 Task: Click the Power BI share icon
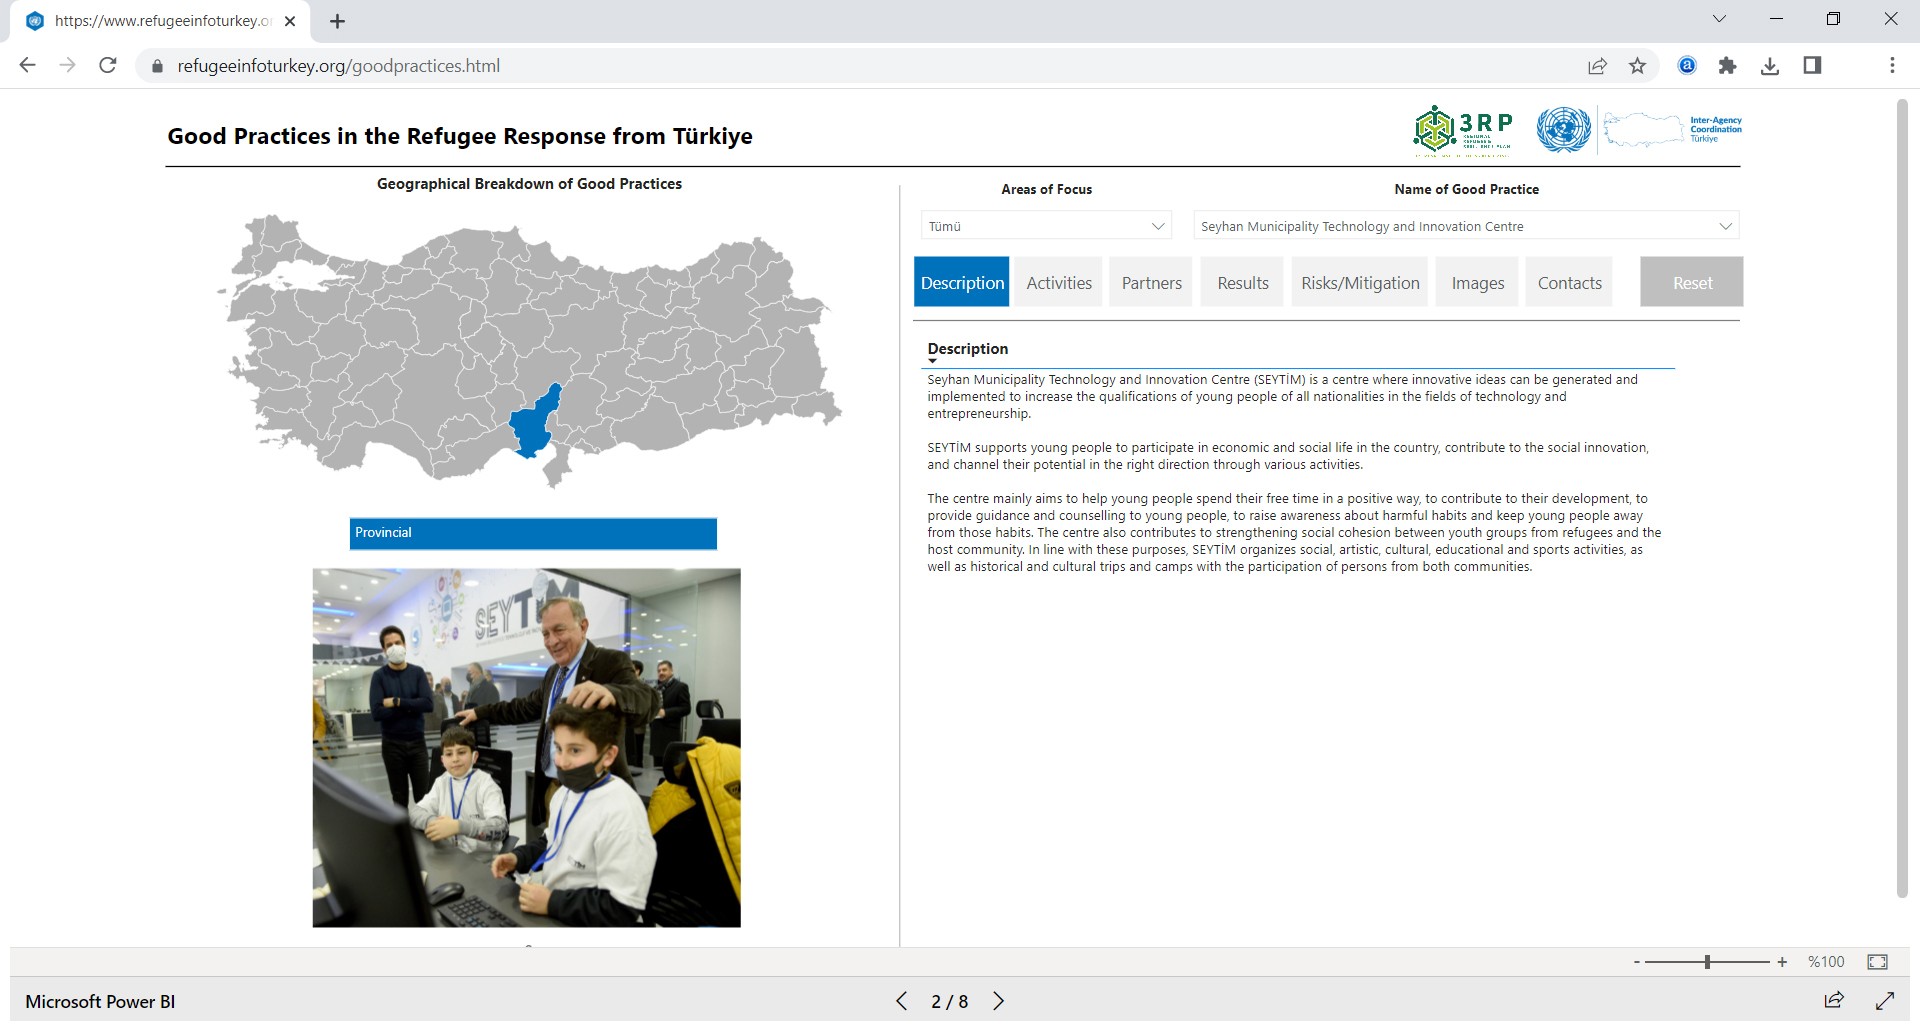(x=1833, y=1000)
